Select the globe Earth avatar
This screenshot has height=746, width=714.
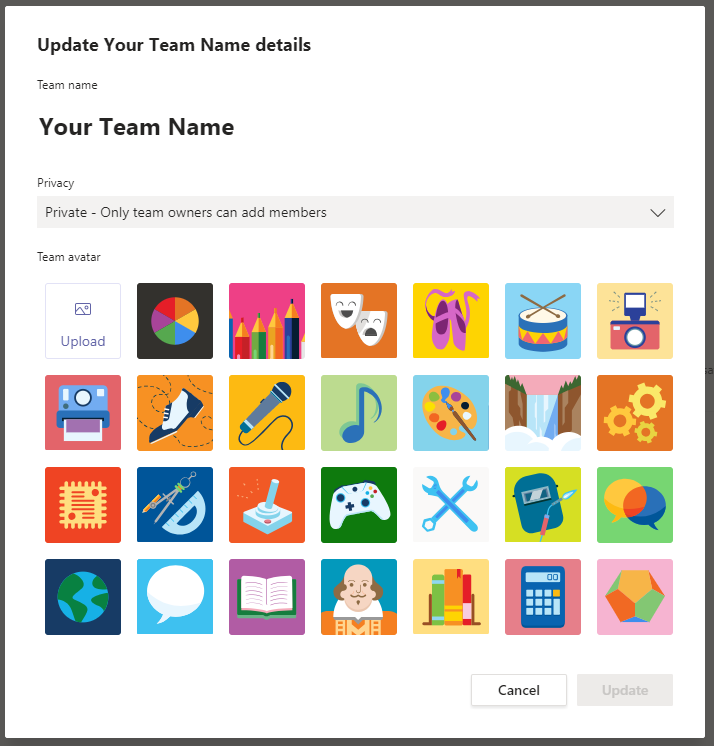[83, 597]
